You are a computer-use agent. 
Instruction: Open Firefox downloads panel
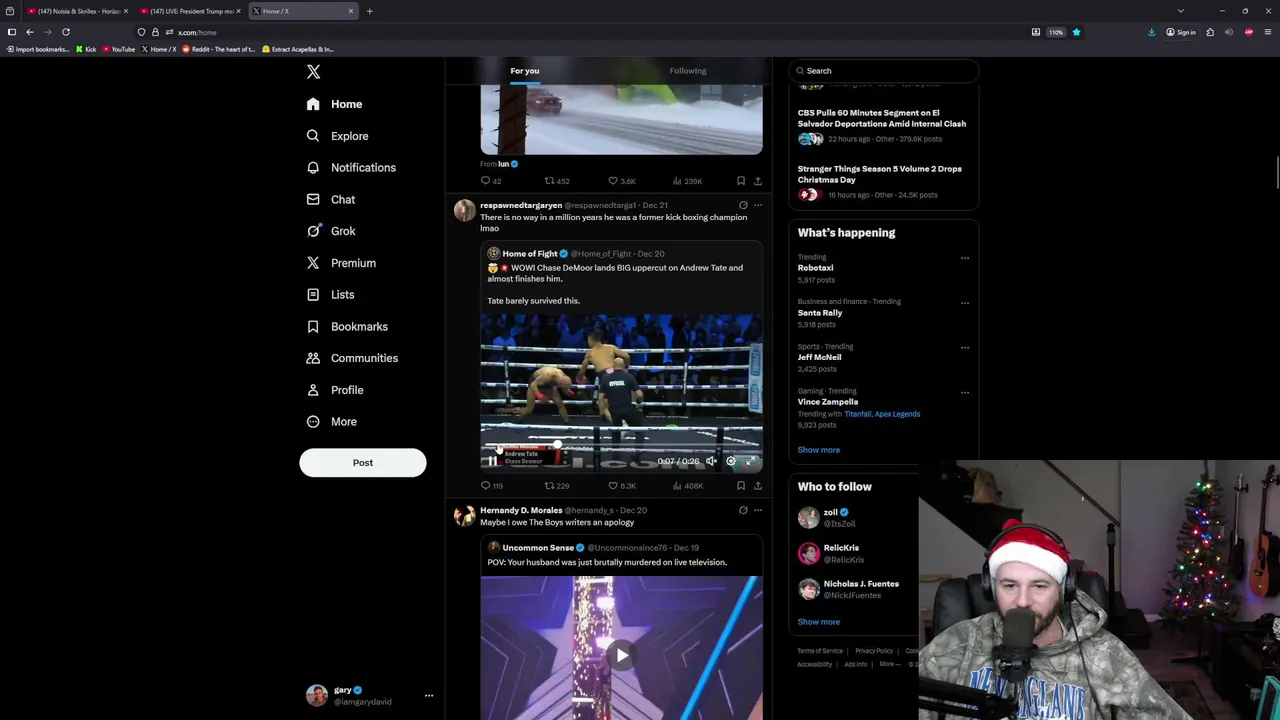1151,32
